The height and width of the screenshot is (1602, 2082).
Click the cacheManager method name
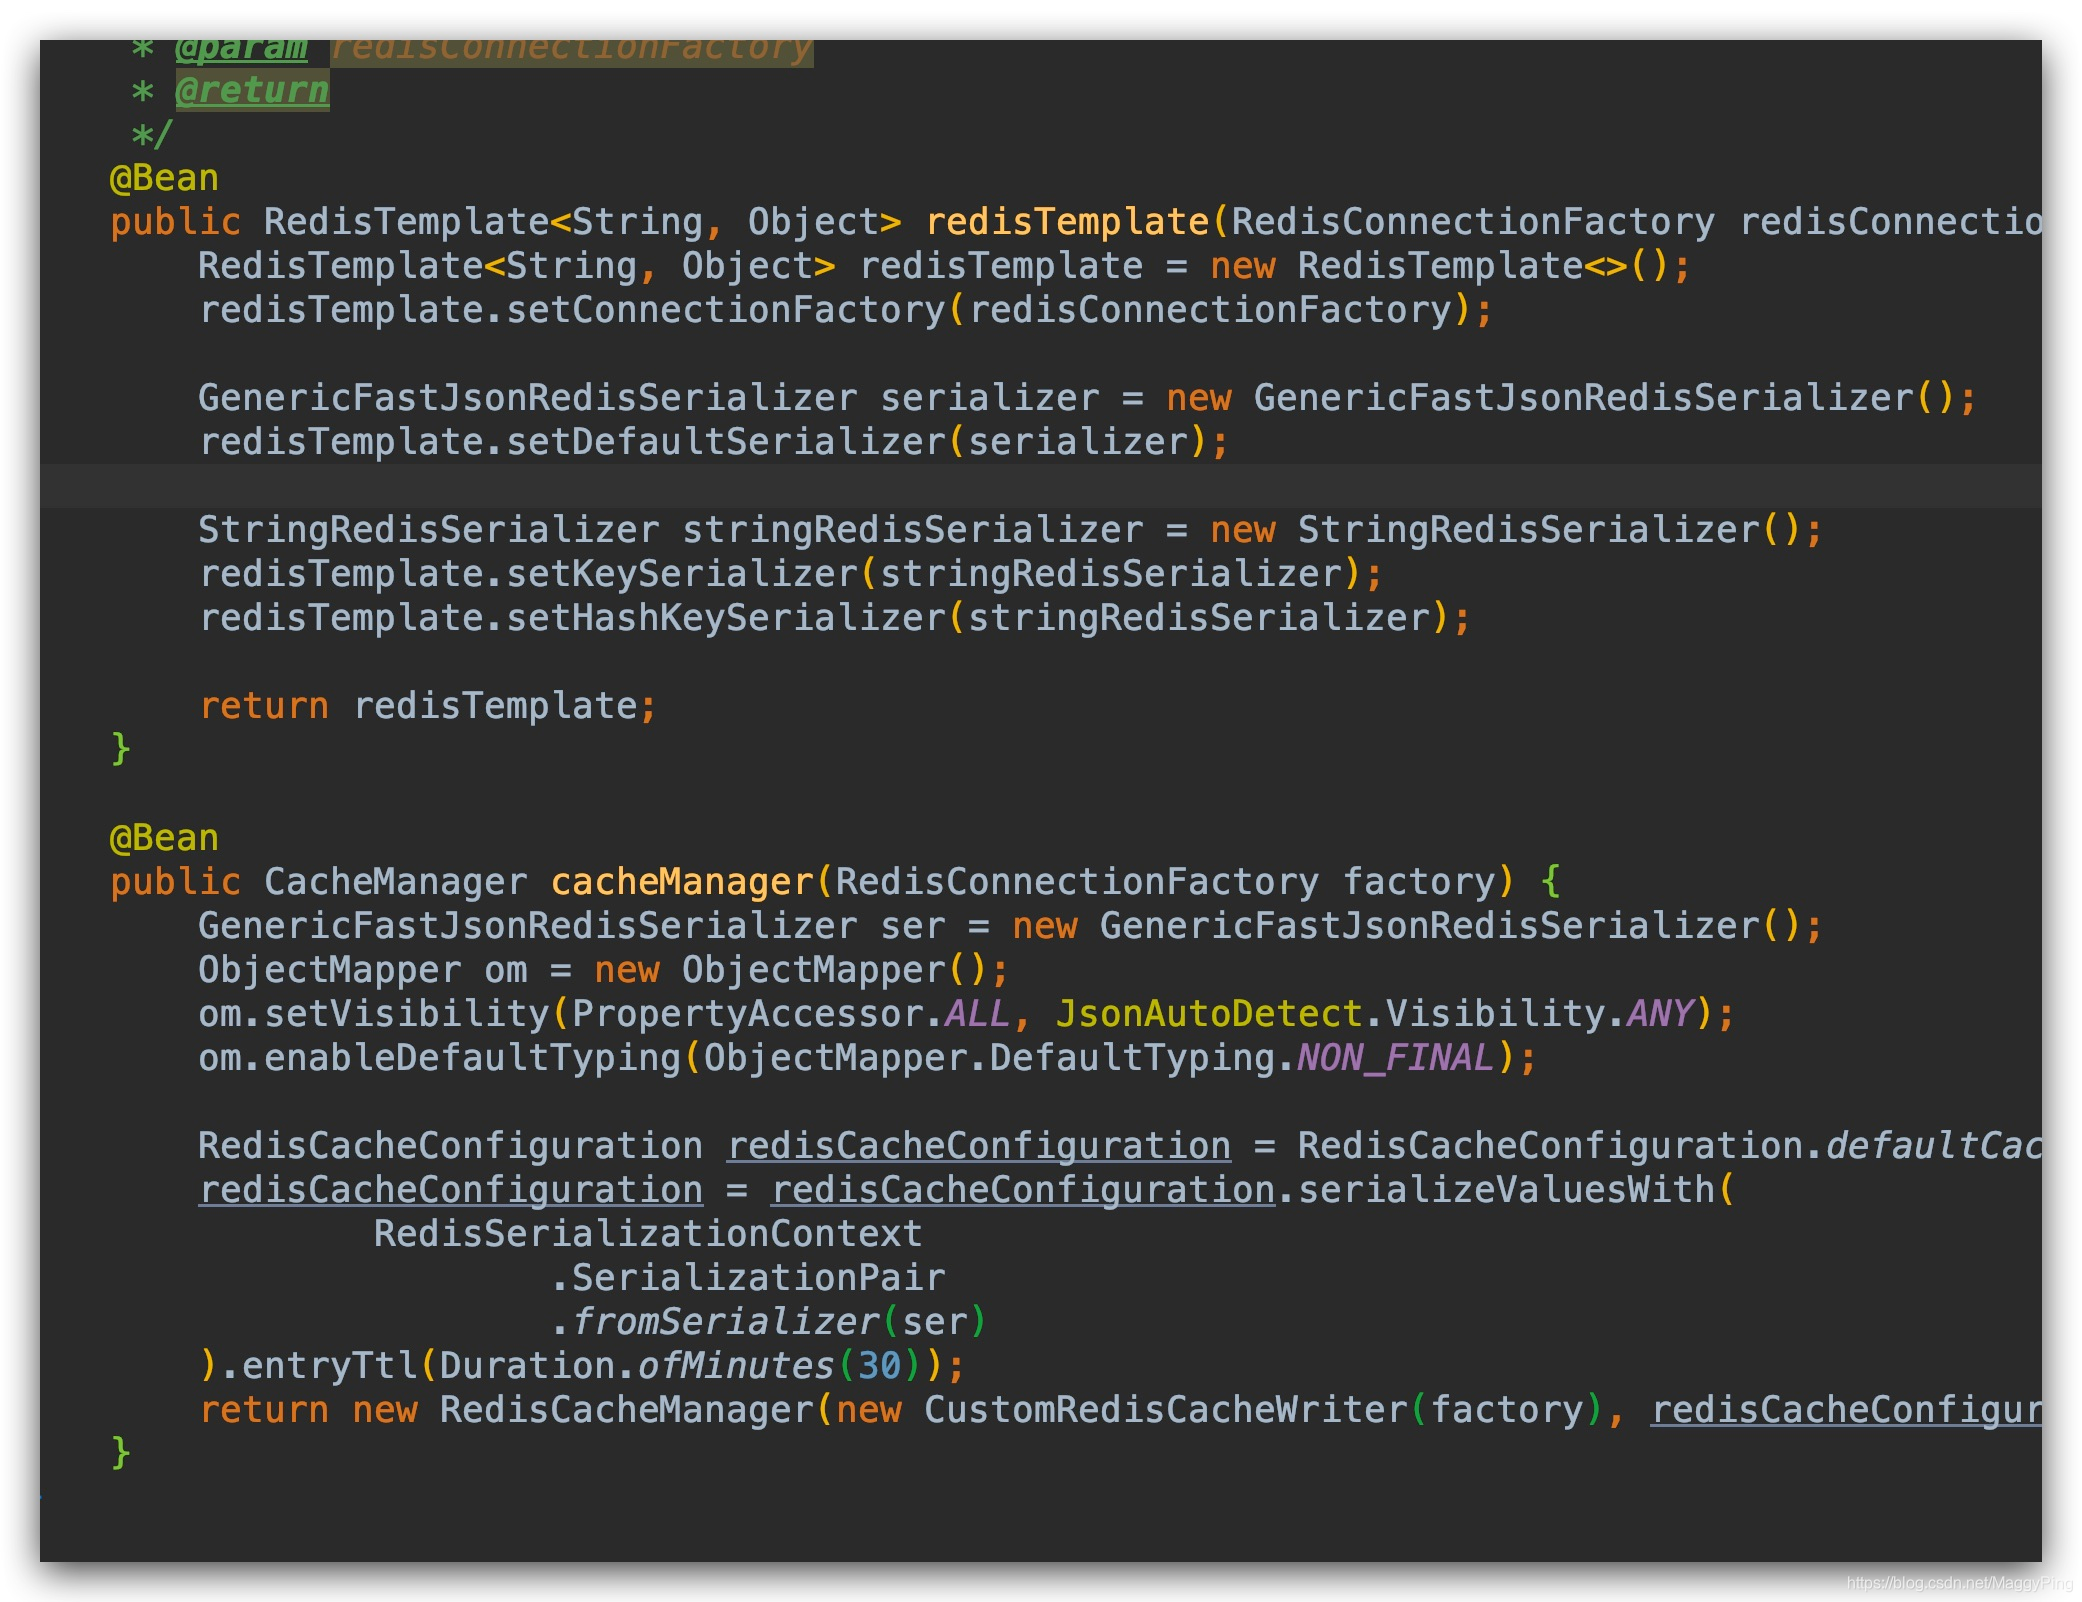pyautogui.click(x=682, y=882)
